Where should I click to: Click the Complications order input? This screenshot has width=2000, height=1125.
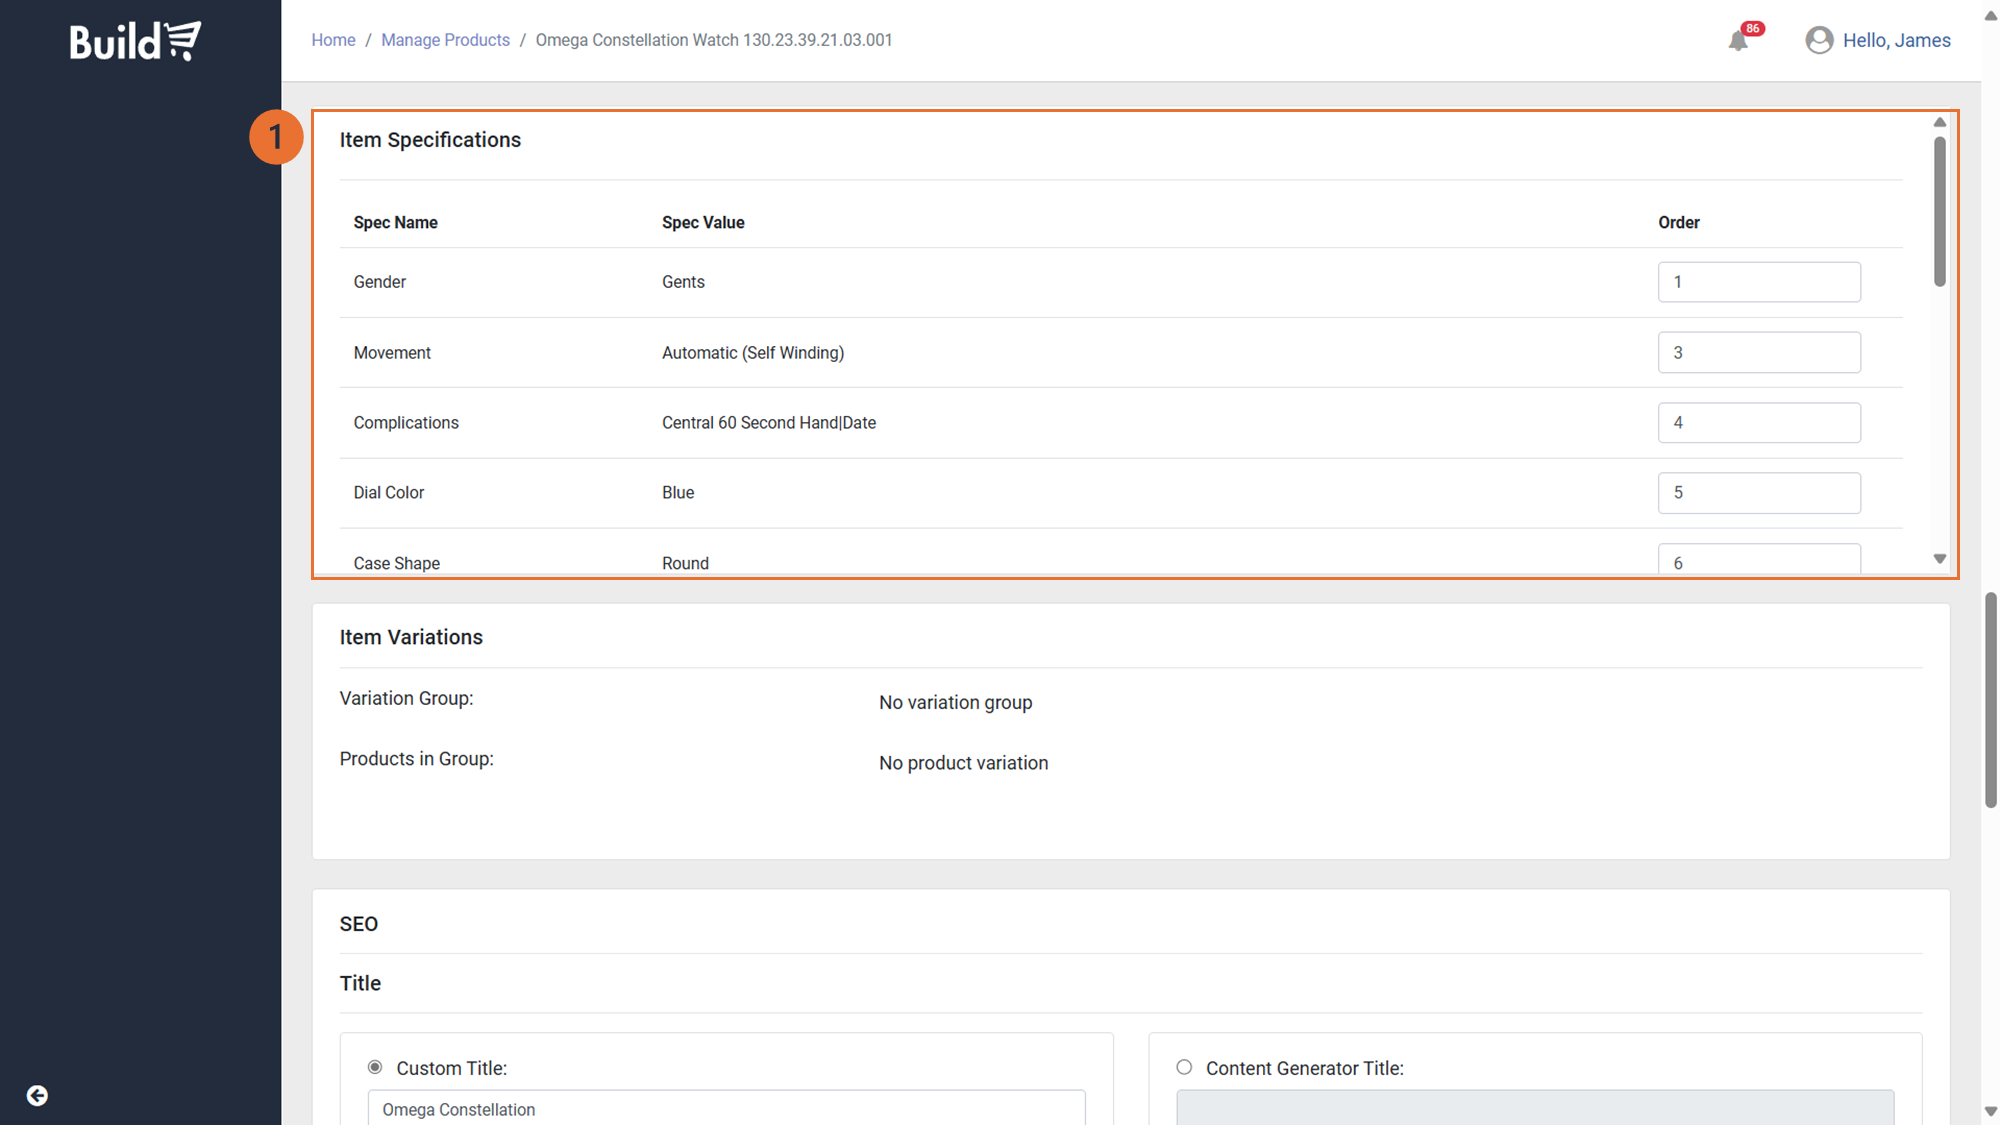coord(1758,423)
